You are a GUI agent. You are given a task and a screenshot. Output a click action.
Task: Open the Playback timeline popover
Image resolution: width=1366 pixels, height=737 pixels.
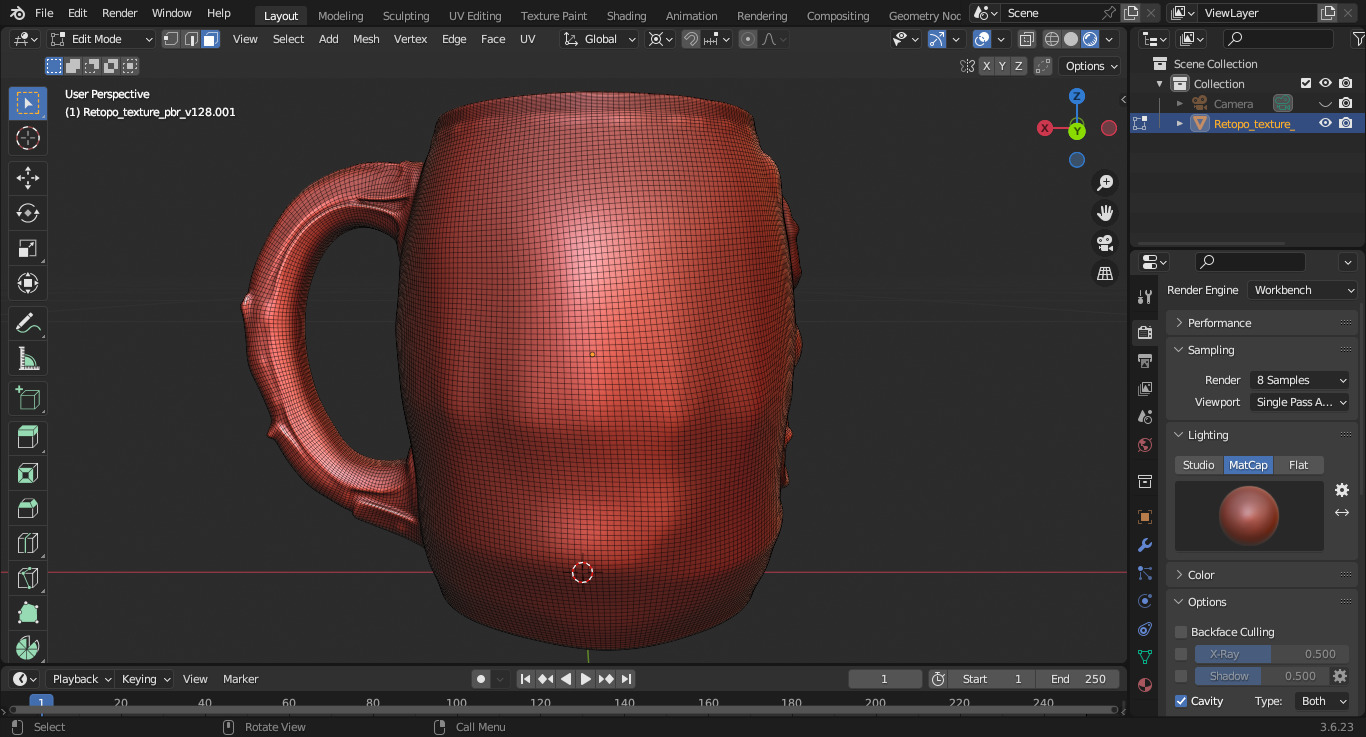click(x=80, y=679)
